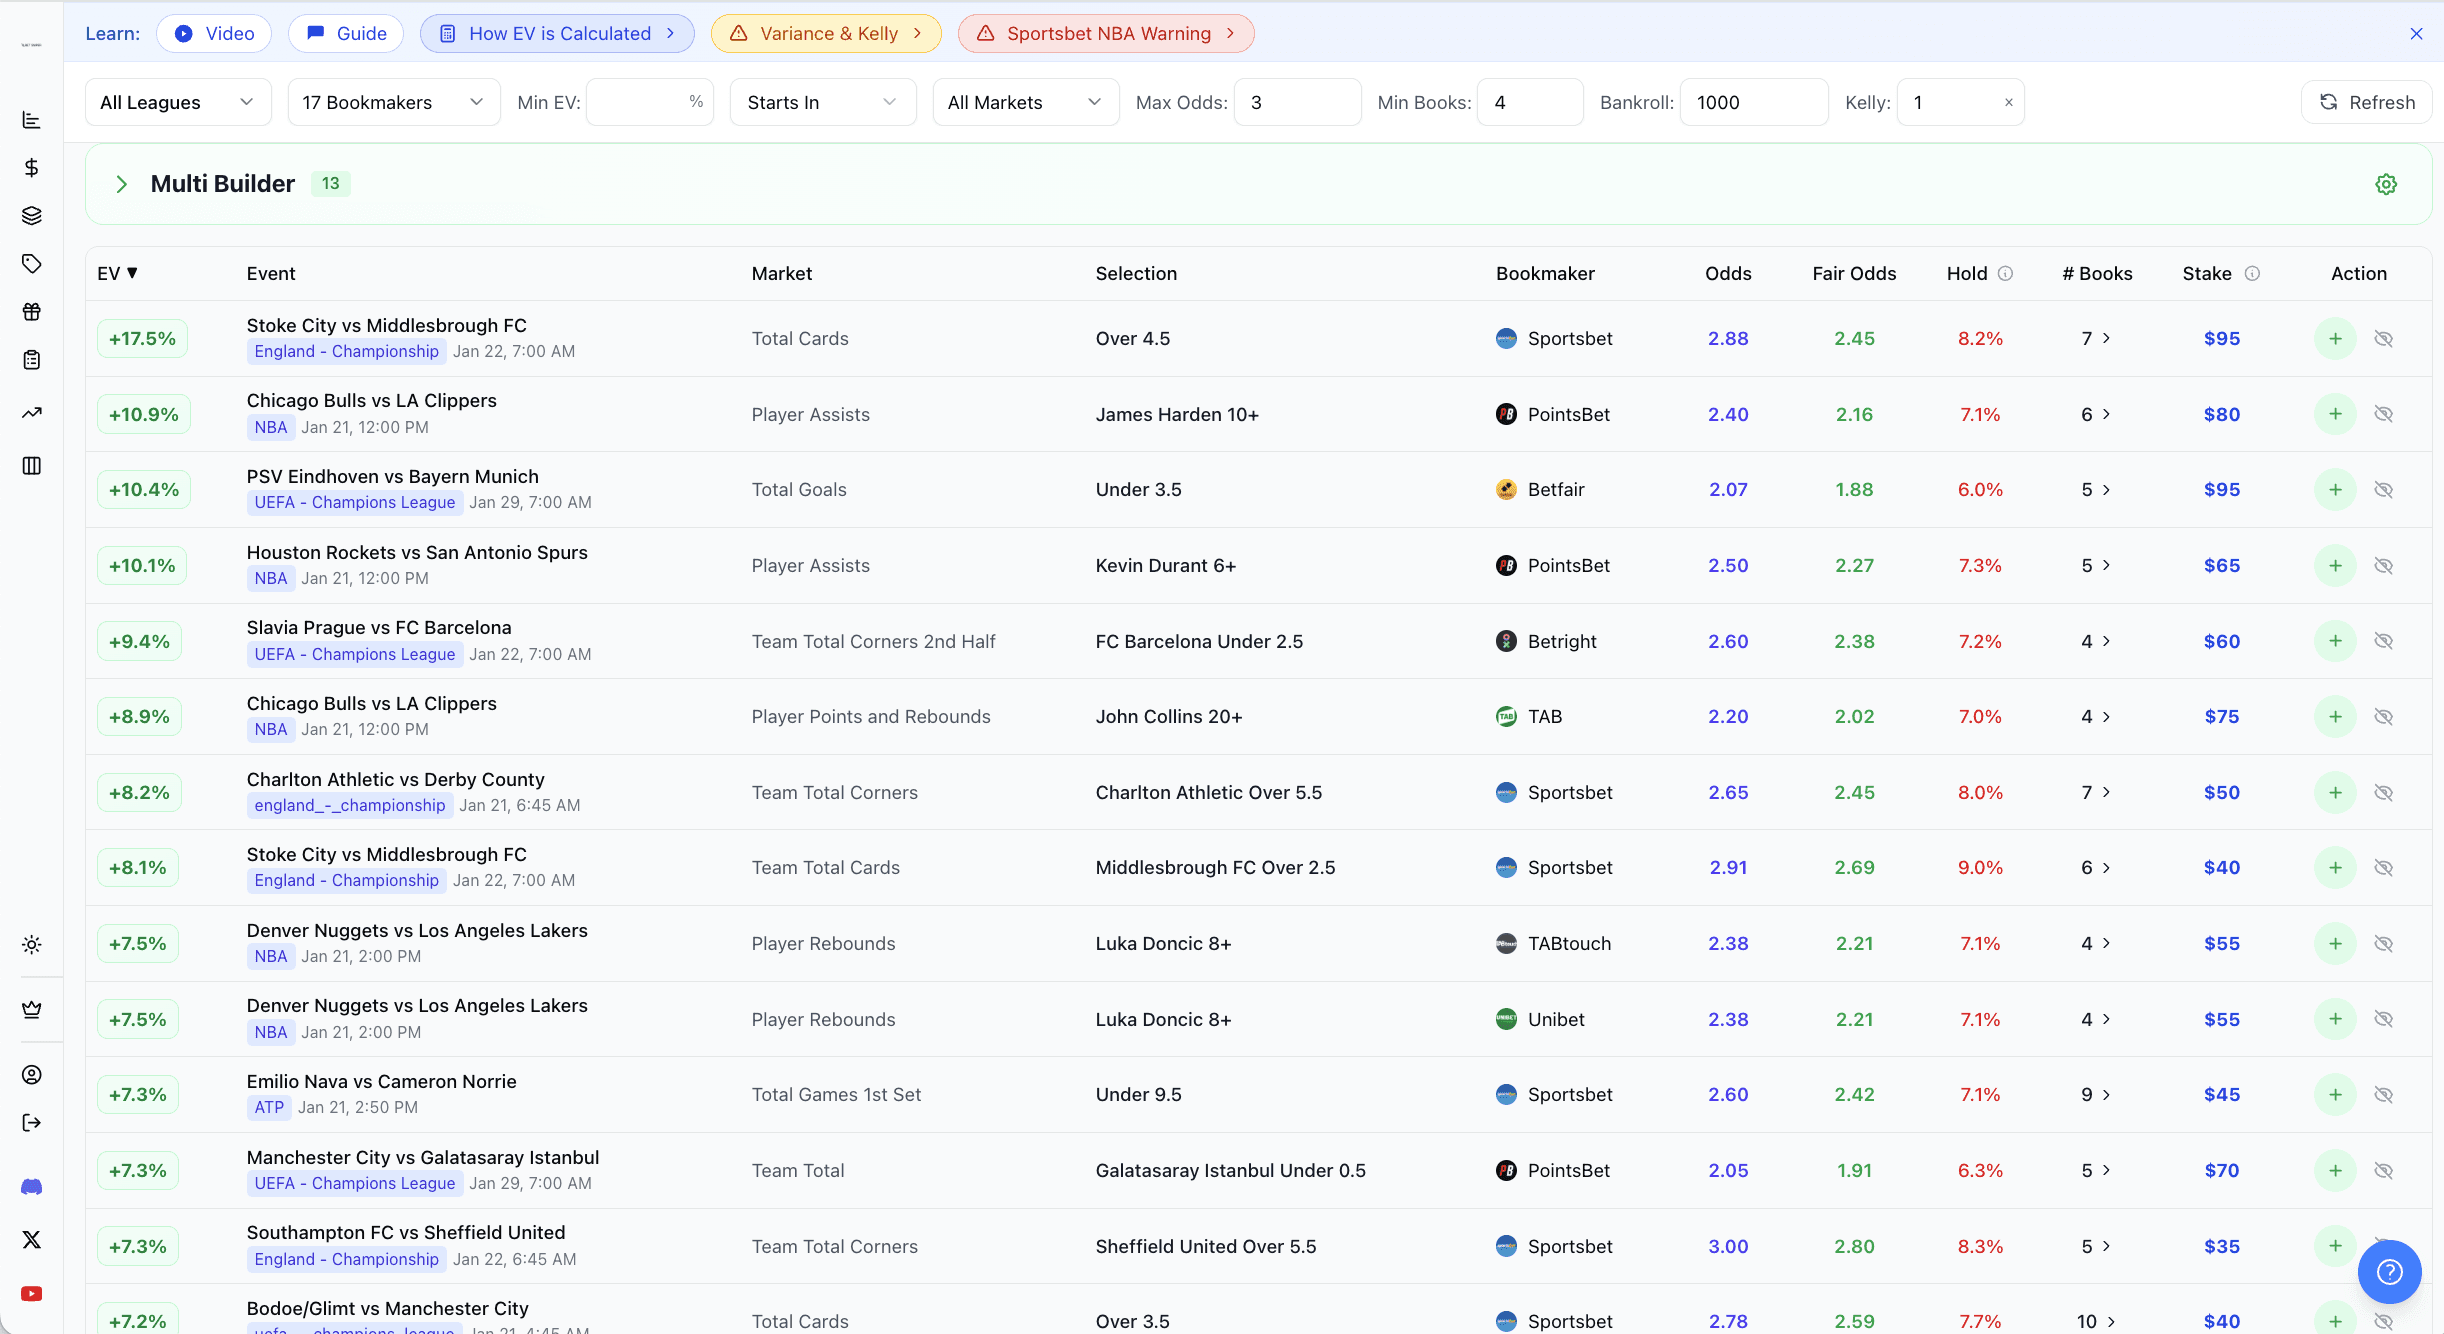Open Multi Builder settings gear

[x=2386, y=184]
